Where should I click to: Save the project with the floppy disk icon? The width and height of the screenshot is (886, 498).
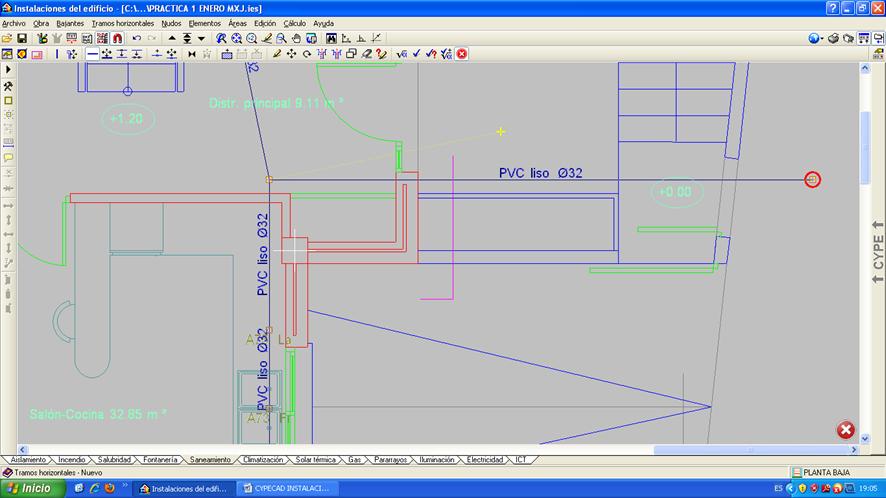[21, 38]
